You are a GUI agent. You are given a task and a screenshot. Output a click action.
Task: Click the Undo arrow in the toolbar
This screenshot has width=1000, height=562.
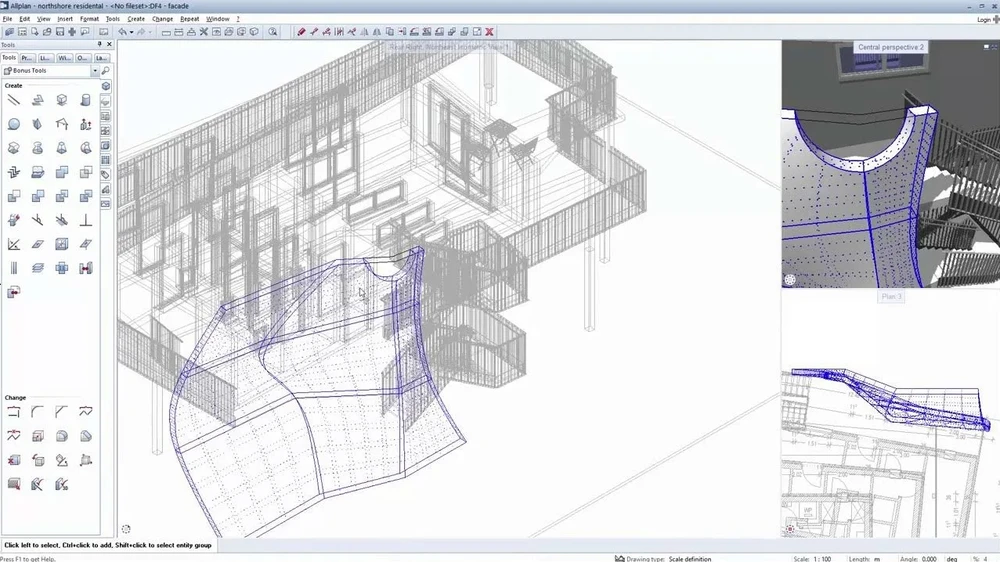[122, 32]
